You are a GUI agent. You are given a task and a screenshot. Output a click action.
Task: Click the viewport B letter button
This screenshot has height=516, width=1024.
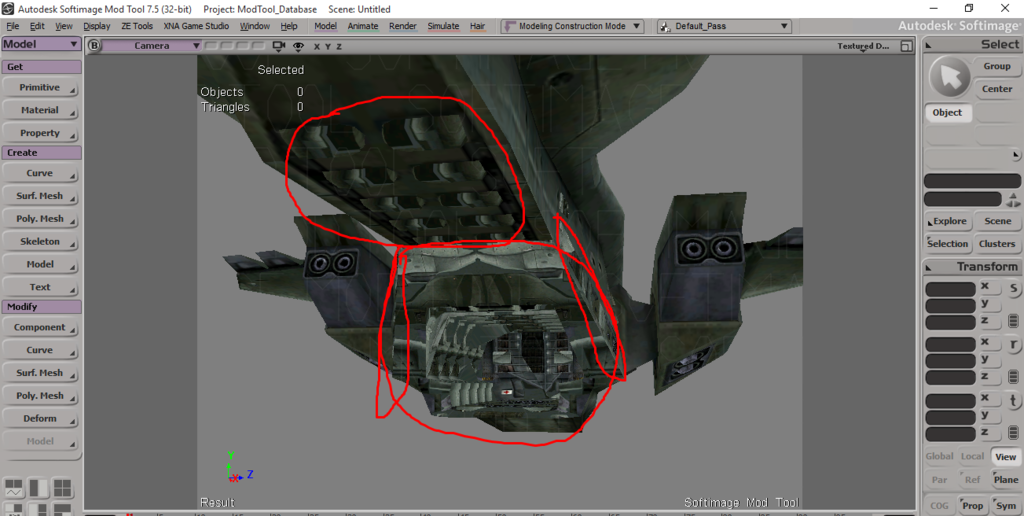coord(94,46)
